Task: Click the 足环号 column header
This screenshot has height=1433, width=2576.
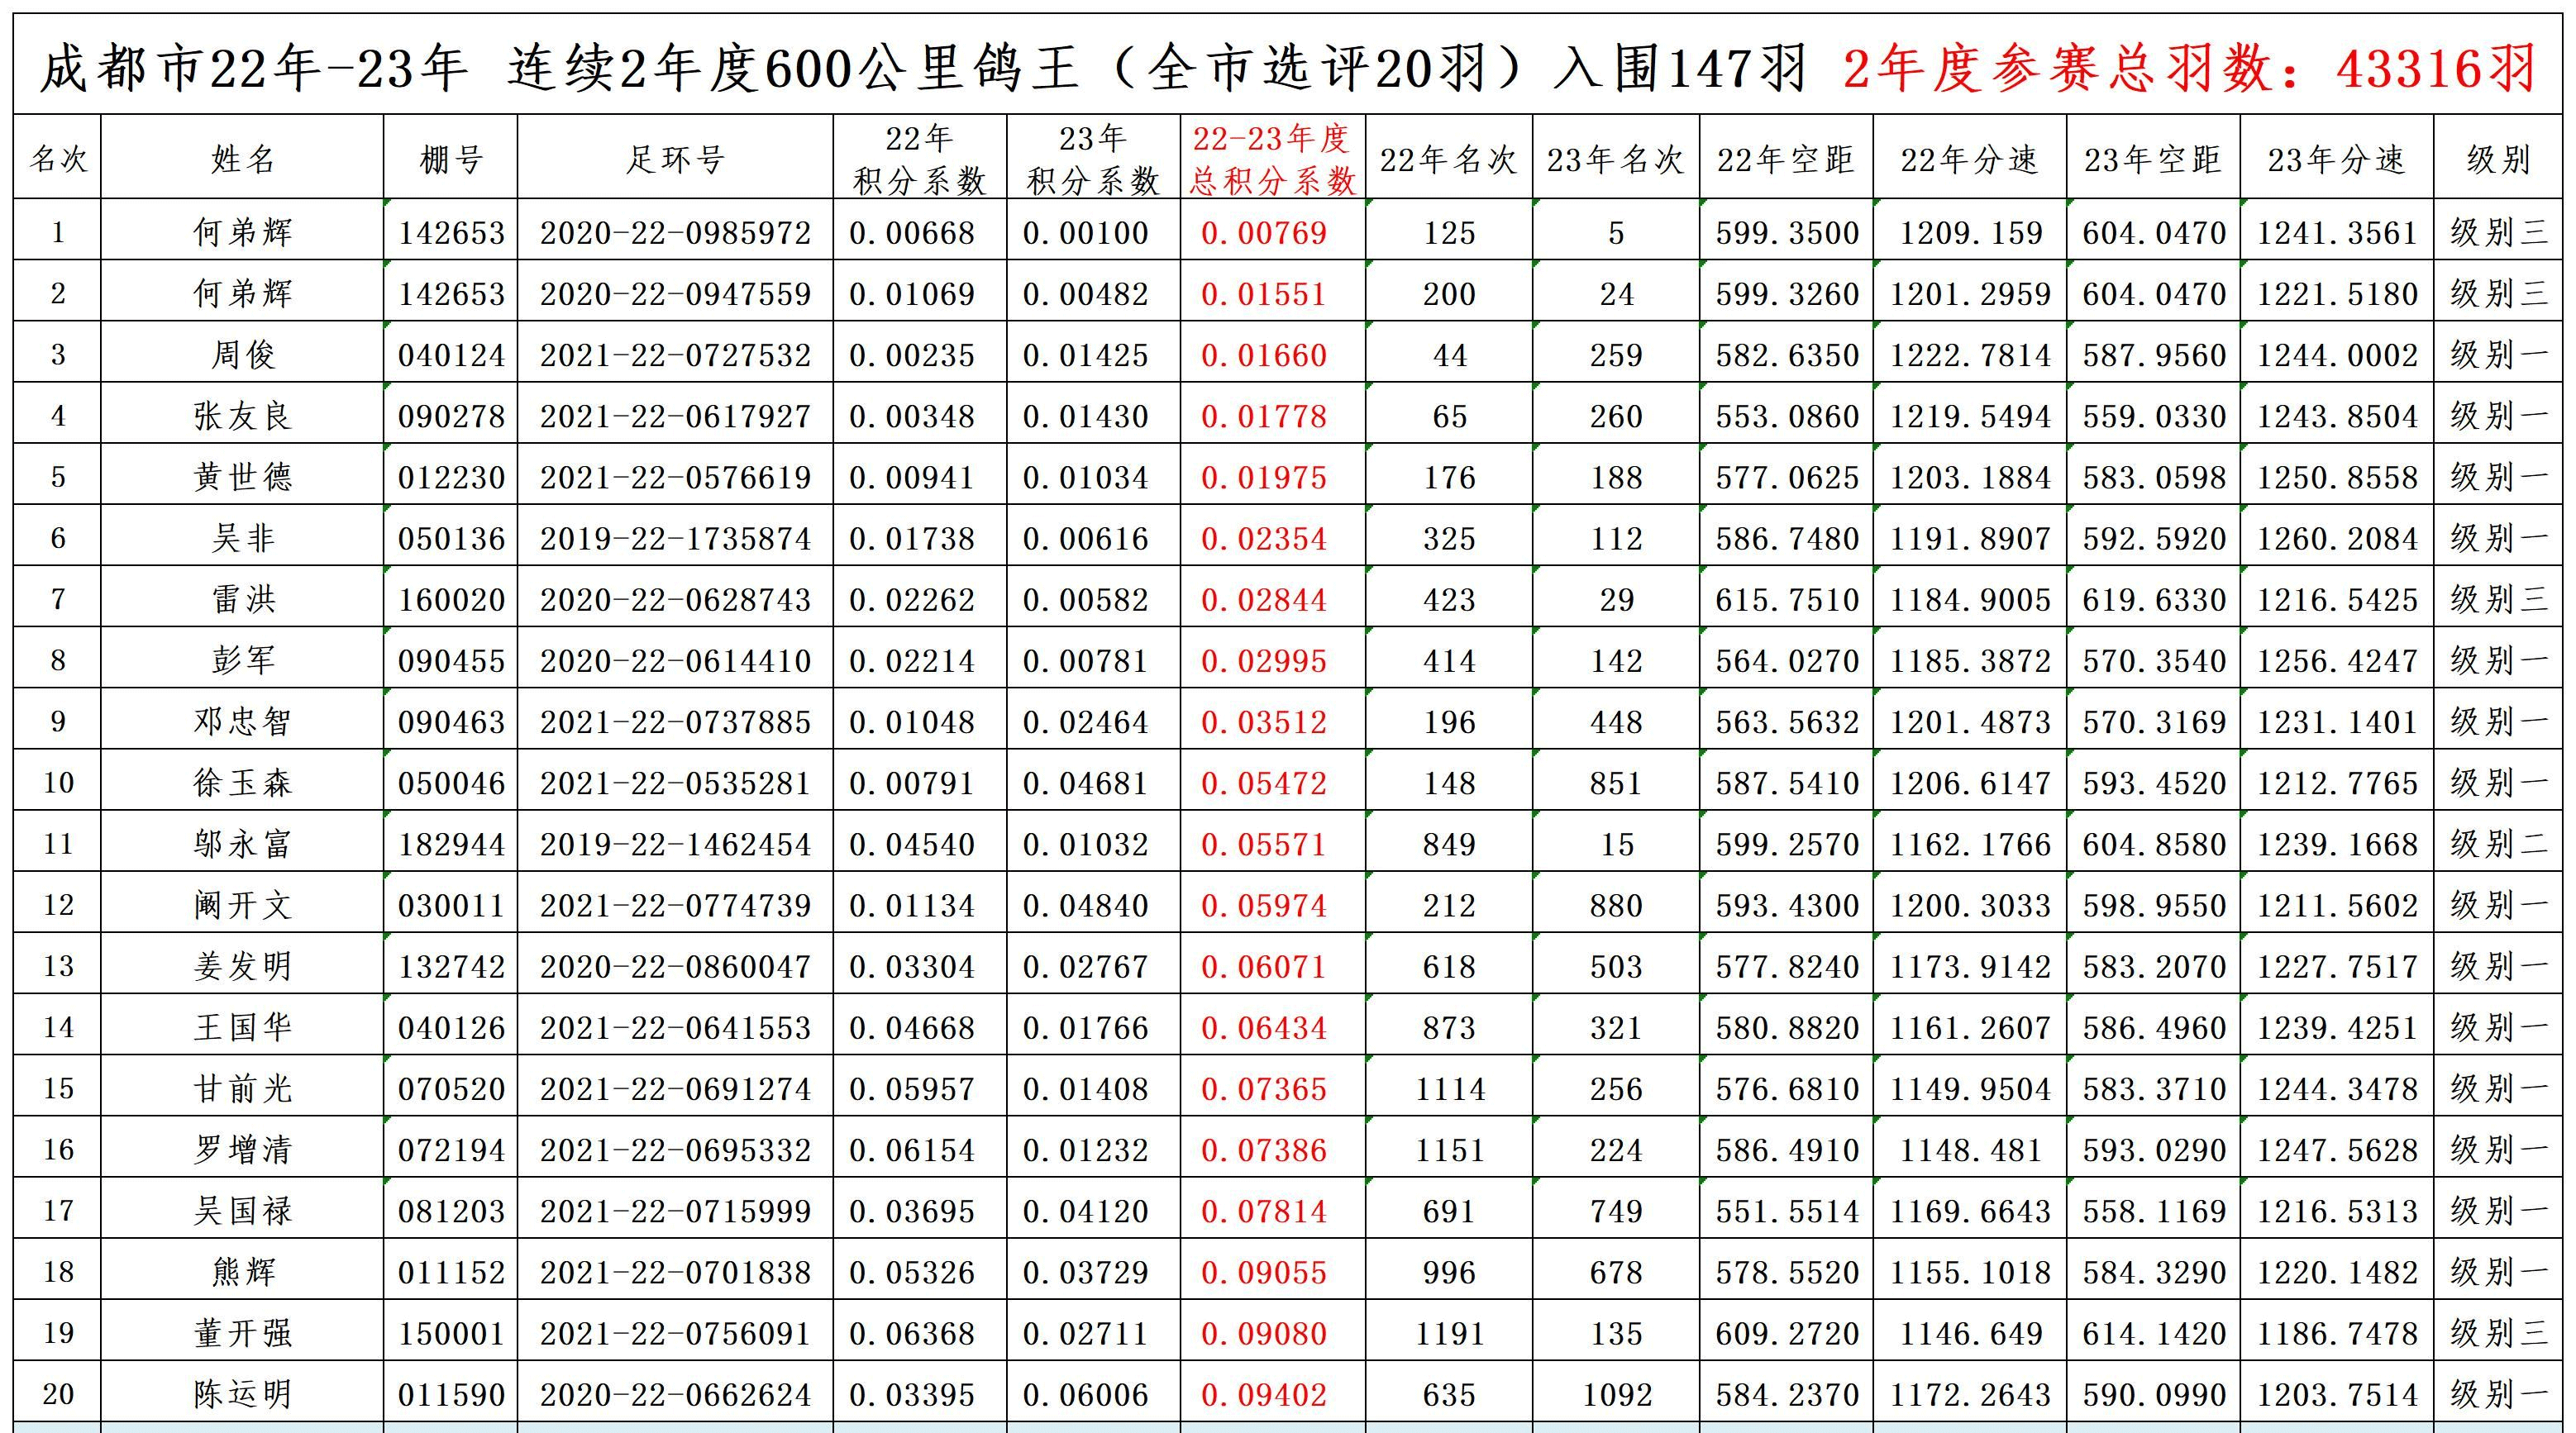Action: [675, 158]
